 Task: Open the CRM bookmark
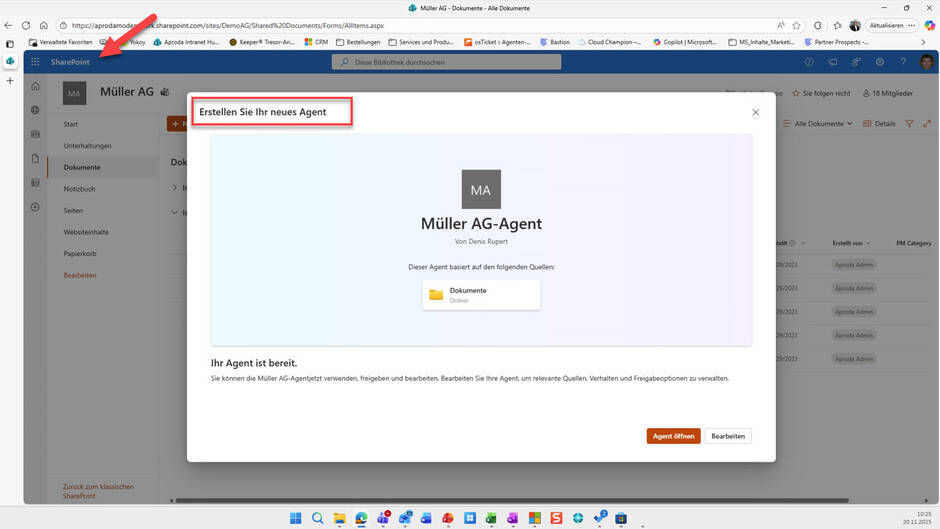pos(317,42)
